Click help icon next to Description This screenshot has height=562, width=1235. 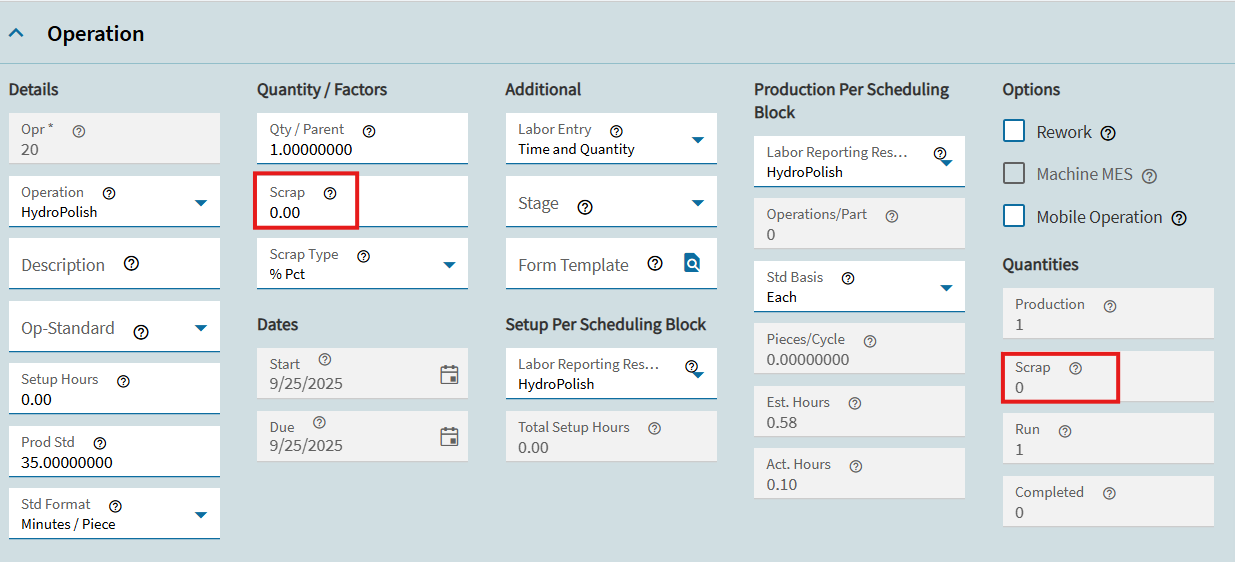(x=131, y=264)
